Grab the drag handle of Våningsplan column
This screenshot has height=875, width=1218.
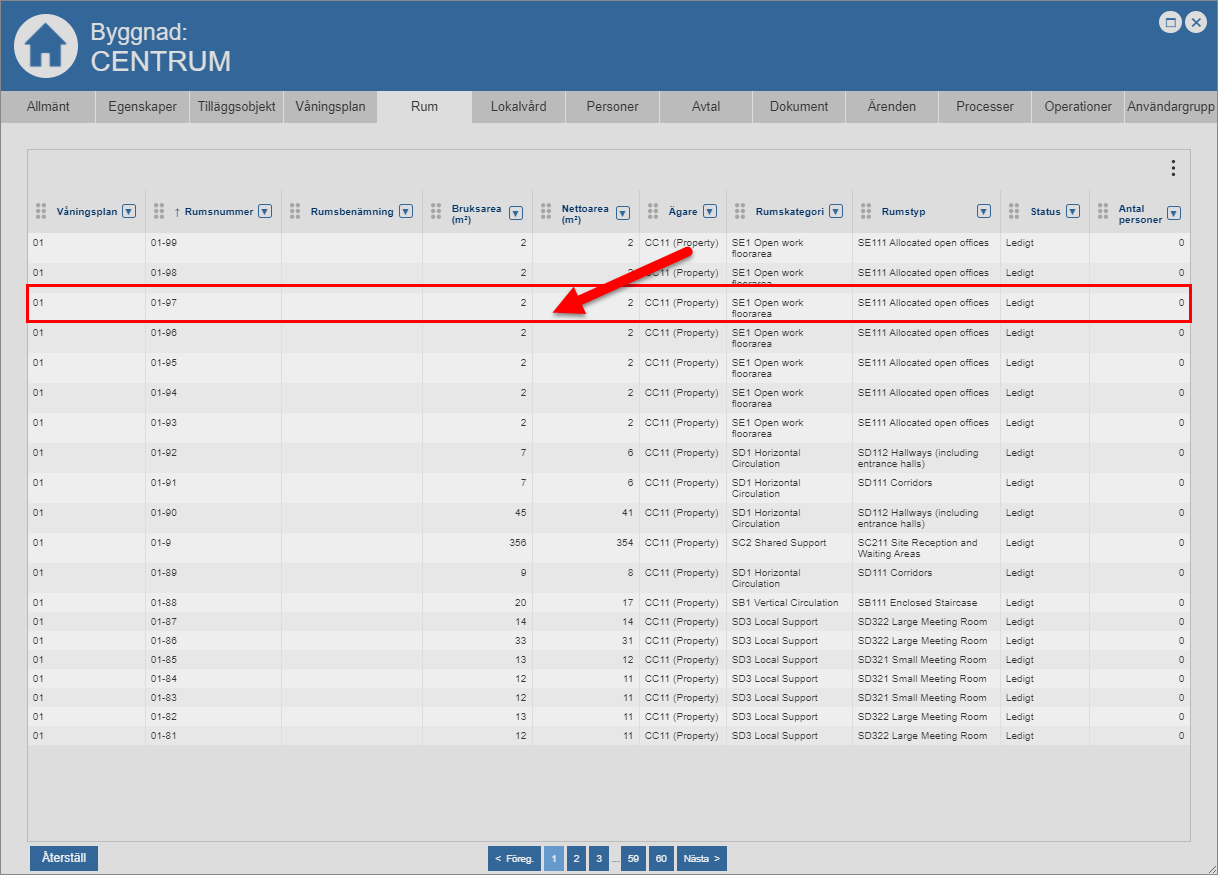(41, 211)
